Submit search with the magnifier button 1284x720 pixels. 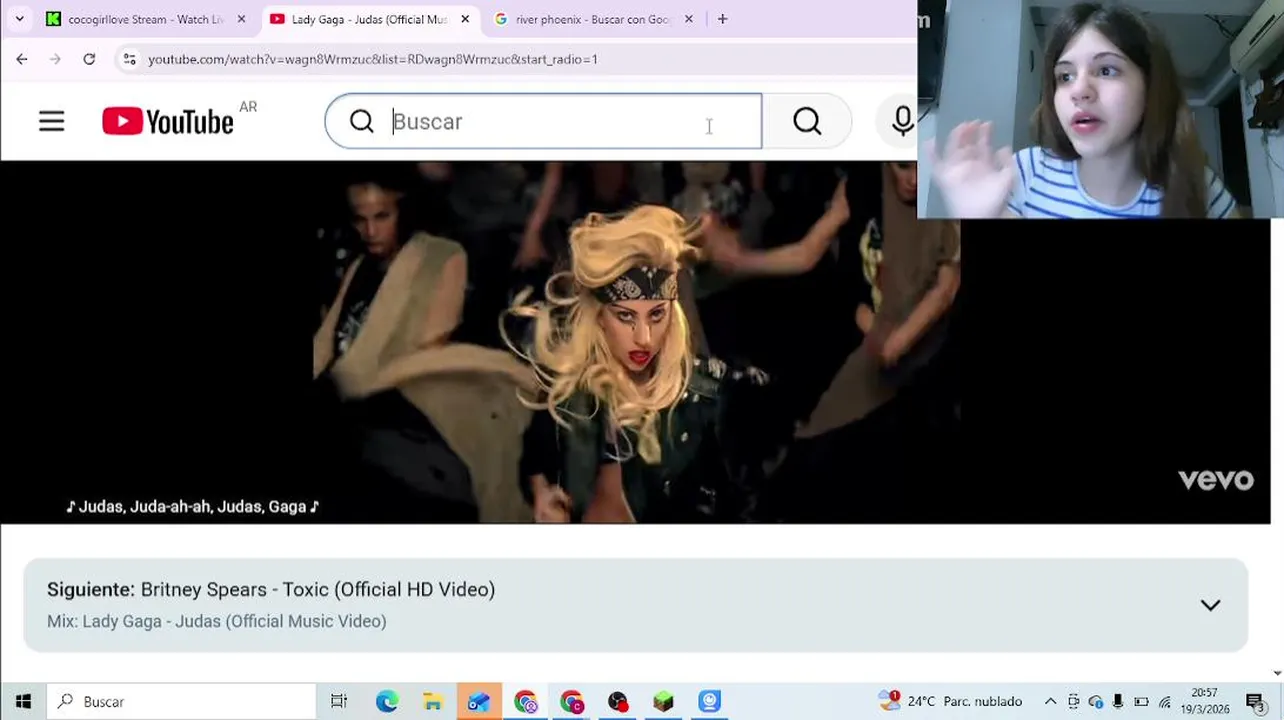pos(807,121)
